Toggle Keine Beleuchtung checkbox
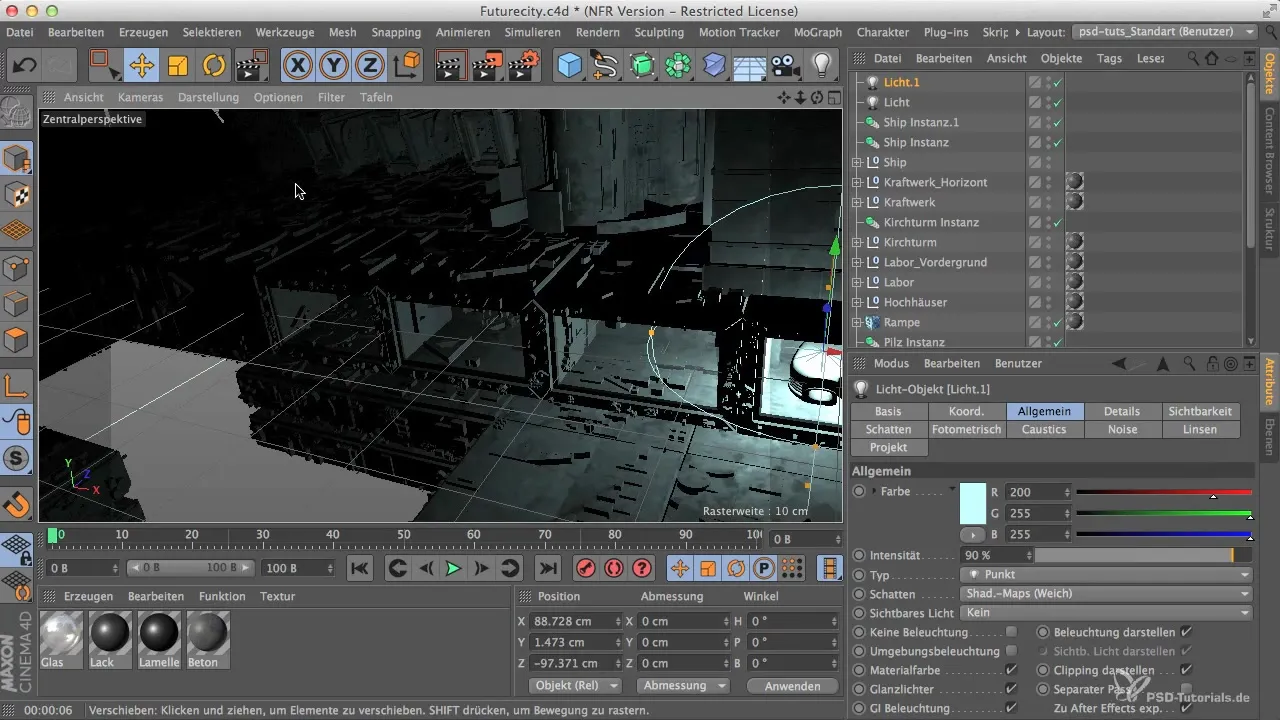Viewport: 1280px width, 720px height. pos(1011,632)
